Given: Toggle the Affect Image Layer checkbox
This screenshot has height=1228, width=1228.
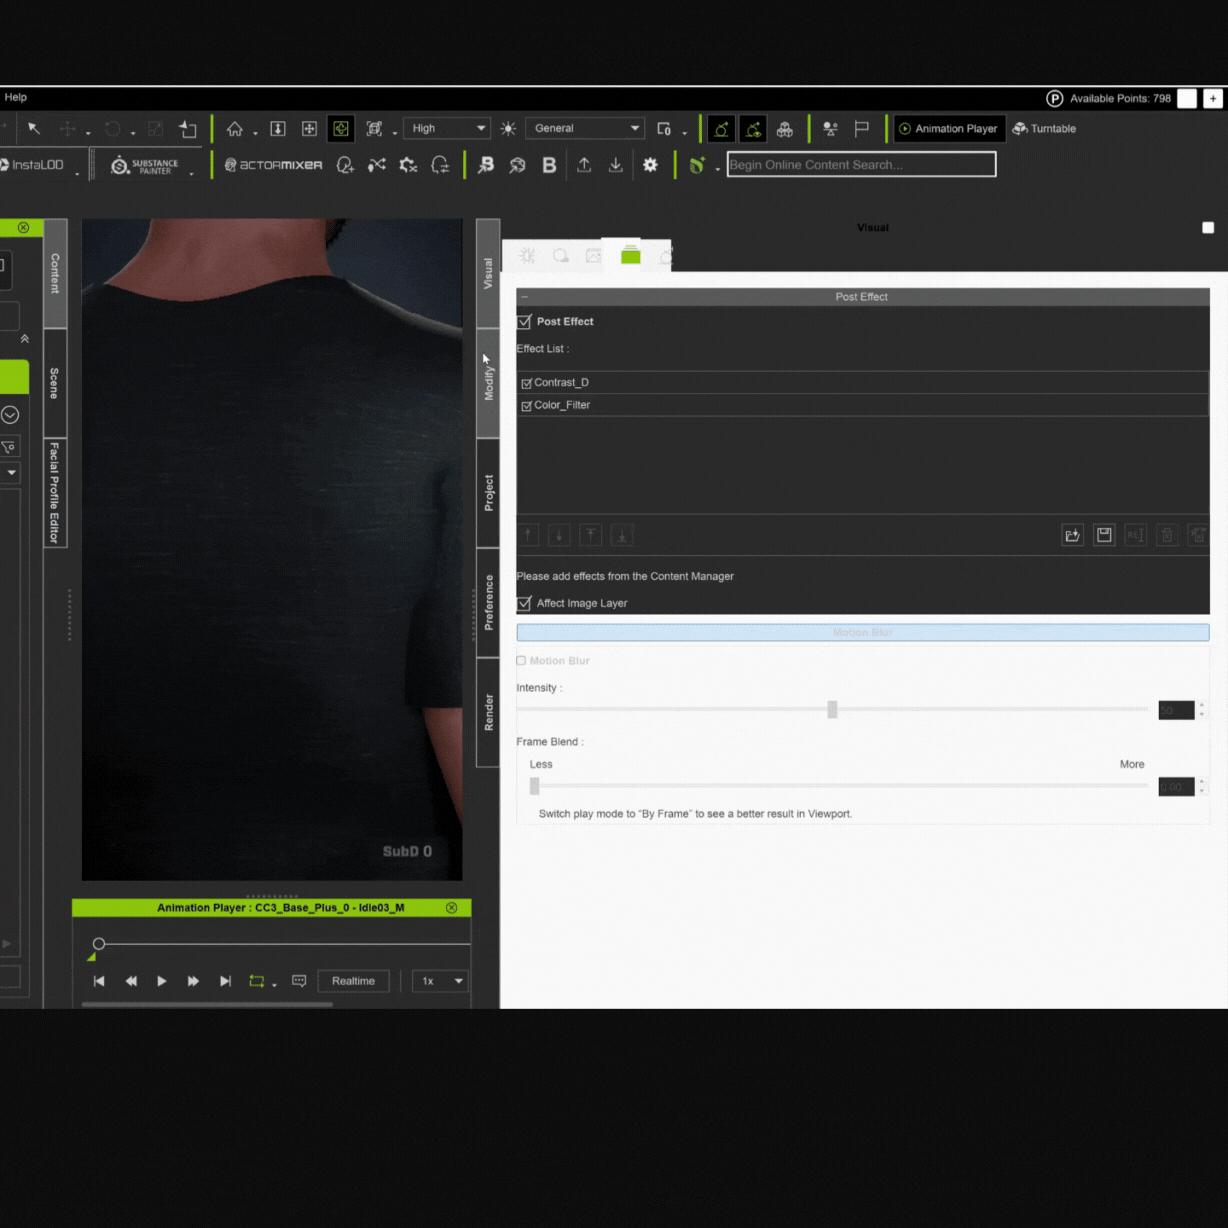Looking at the screenshot, I should point(524,604).
